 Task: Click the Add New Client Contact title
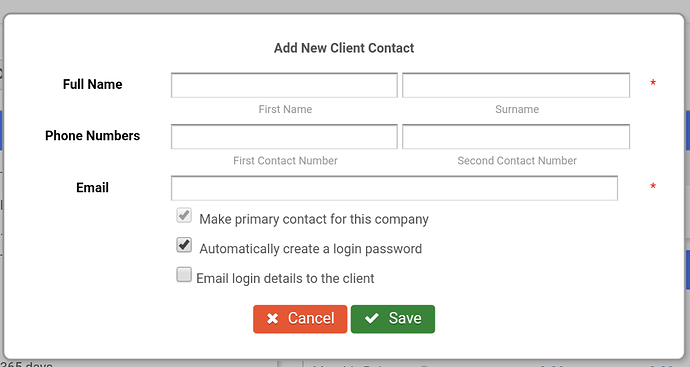coord(344,48)
